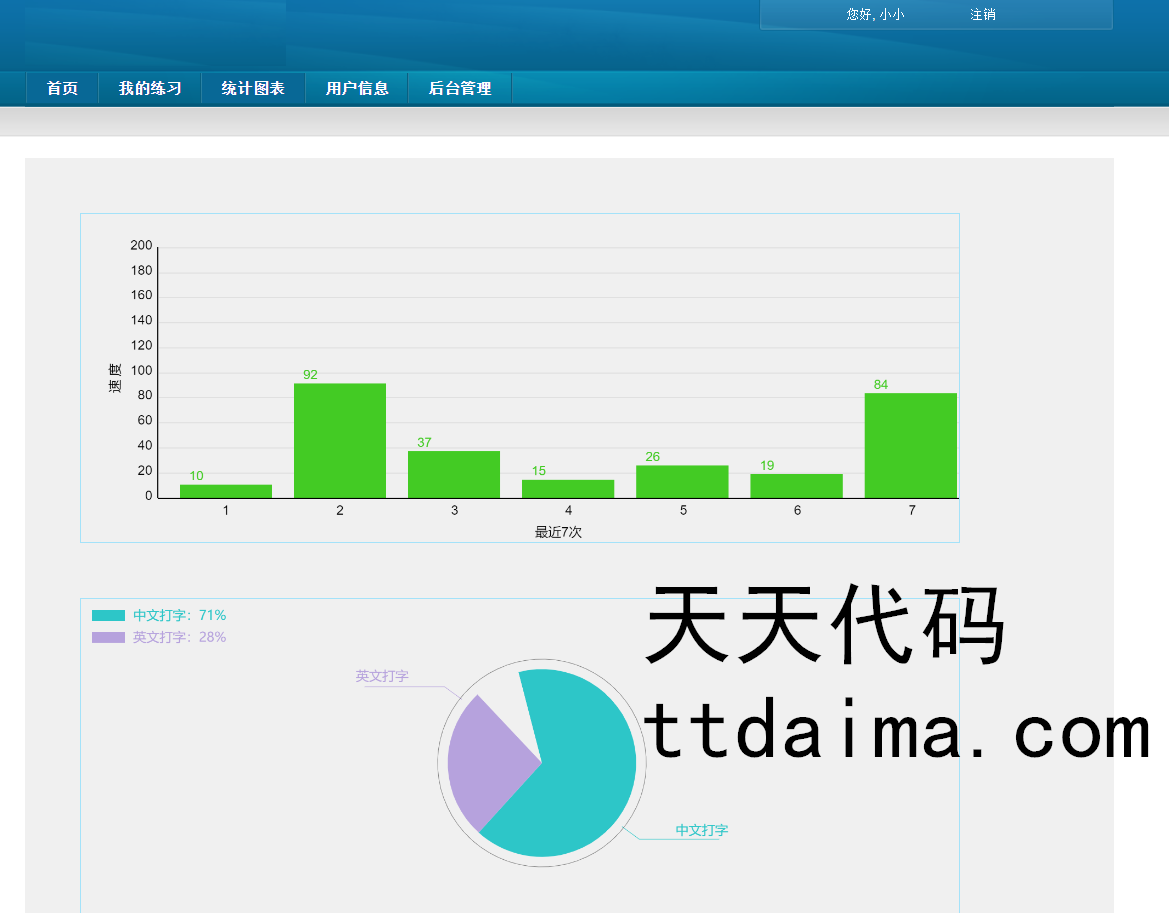Select the 英文打字：28% legend label

[x=179, y=638]
